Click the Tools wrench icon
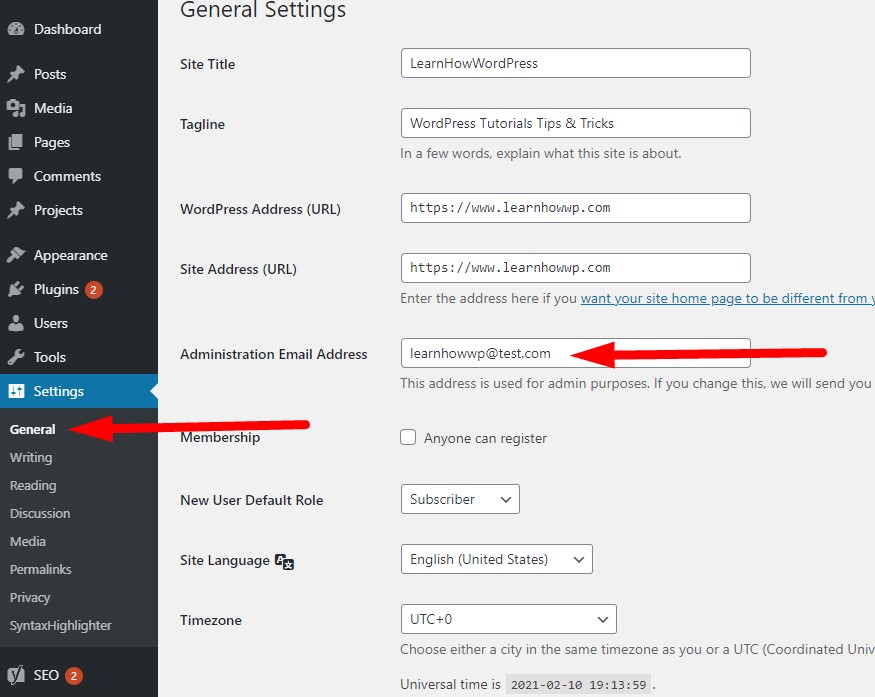 16,357
